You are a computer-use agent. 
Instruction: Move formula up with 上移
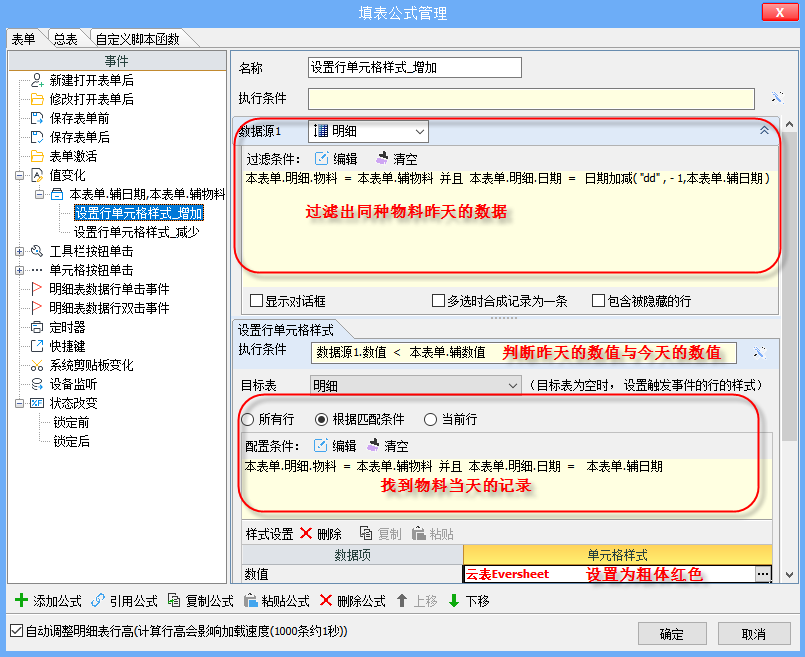(x=417, y=601)
